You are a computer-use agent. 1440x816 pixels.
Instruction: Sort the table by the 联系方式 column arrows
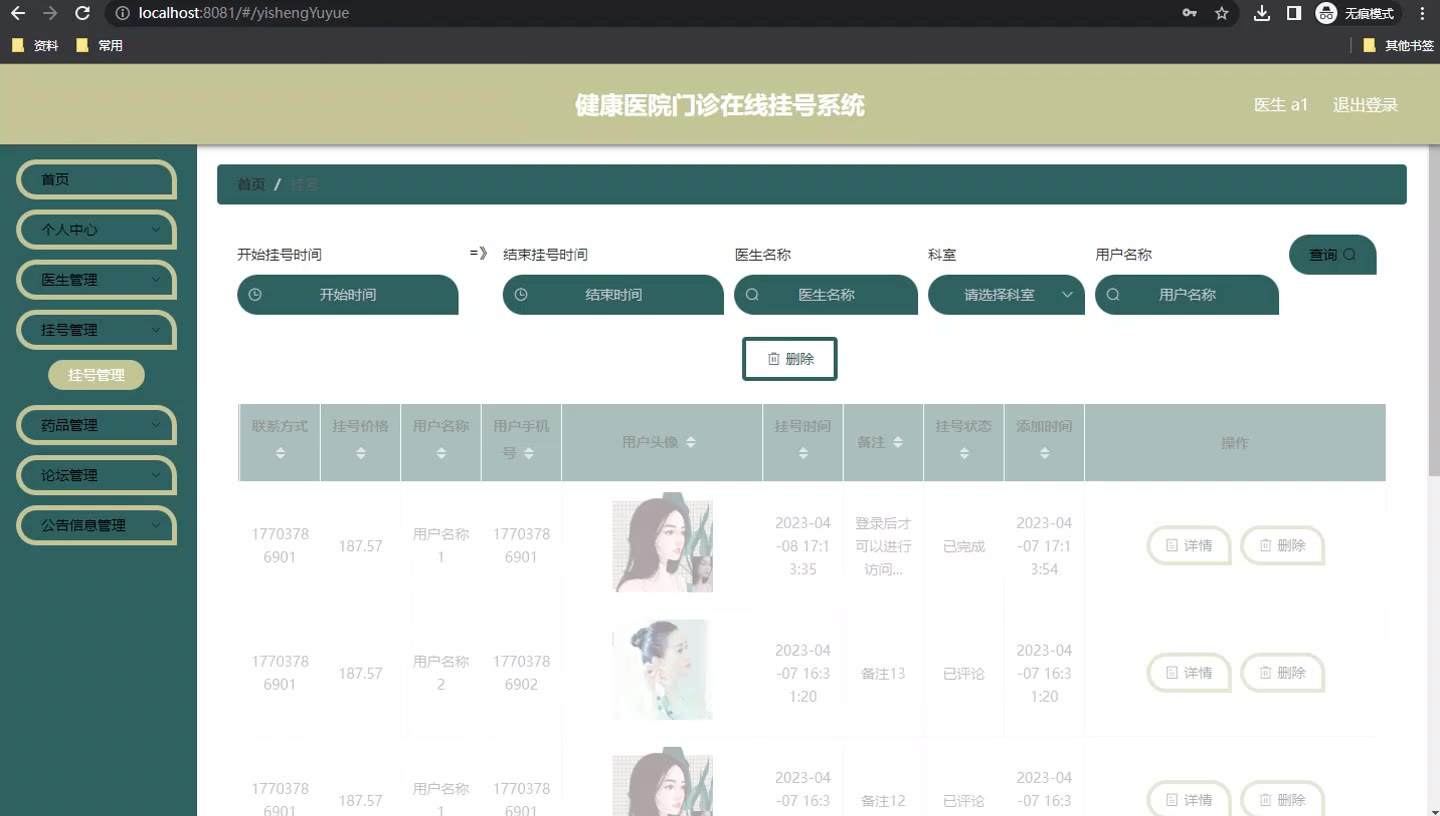tap(280, 453)
